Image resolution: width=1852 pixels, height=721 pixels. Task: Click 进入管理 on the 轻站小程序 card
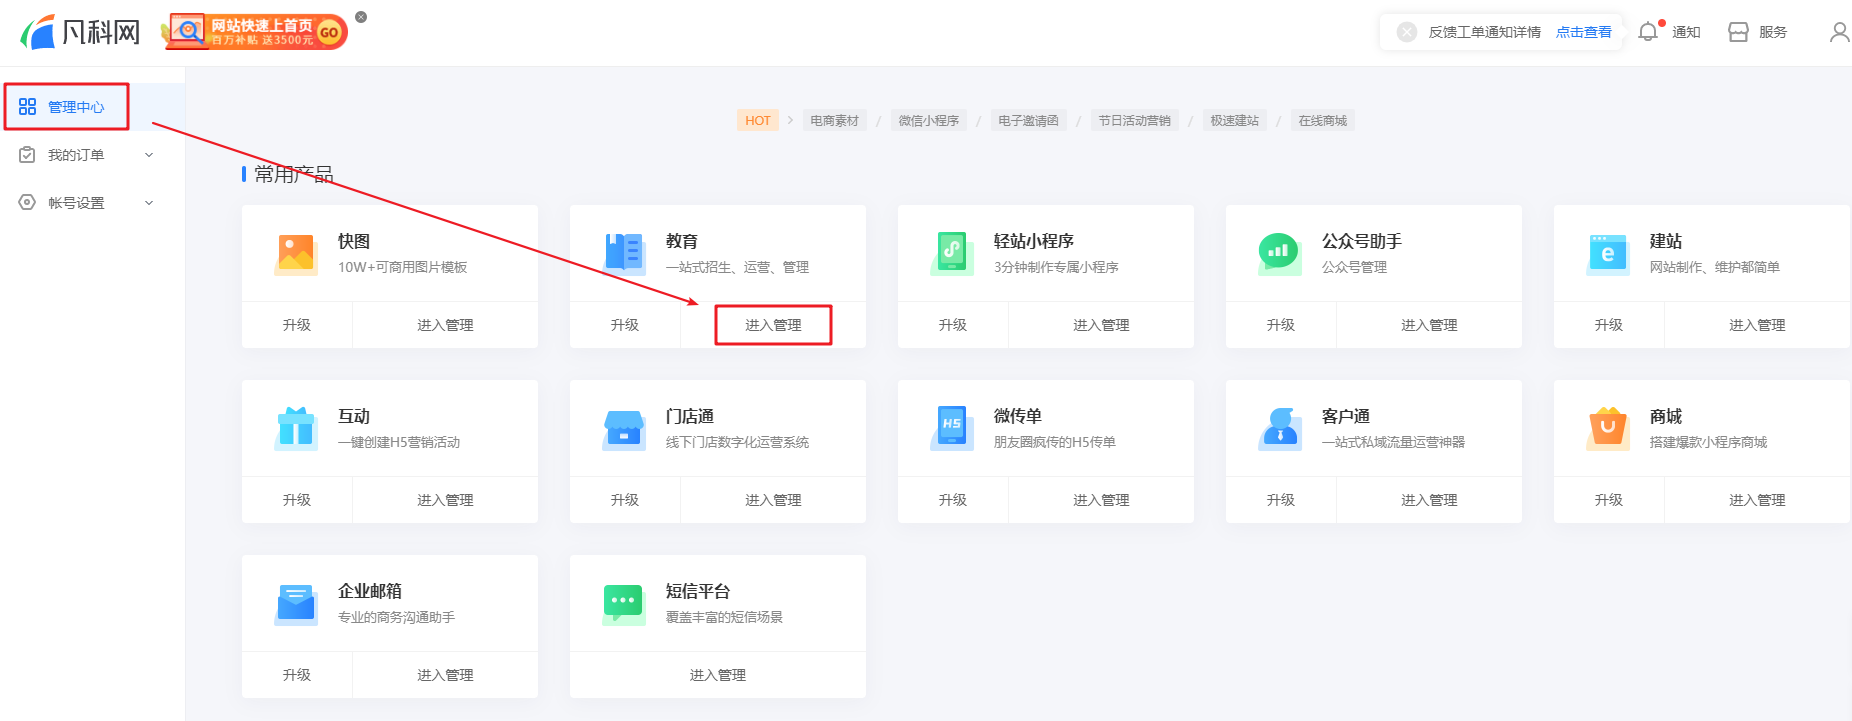[x=1101, y=325]
